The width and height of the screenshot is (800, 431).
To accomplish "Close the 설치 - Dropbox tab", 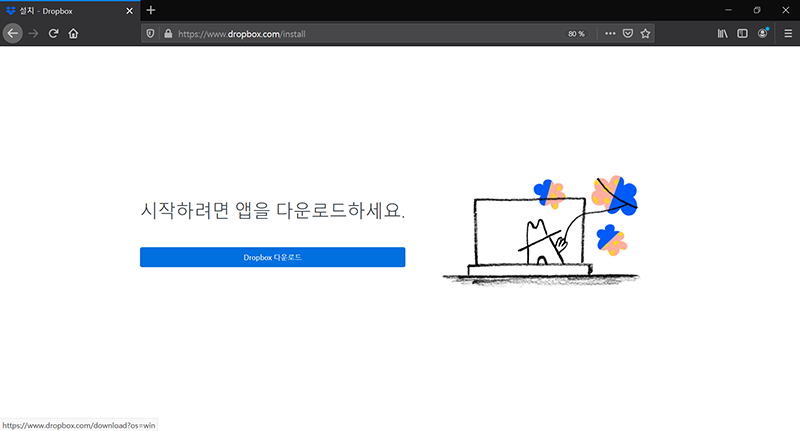I will tap(130, 11).
